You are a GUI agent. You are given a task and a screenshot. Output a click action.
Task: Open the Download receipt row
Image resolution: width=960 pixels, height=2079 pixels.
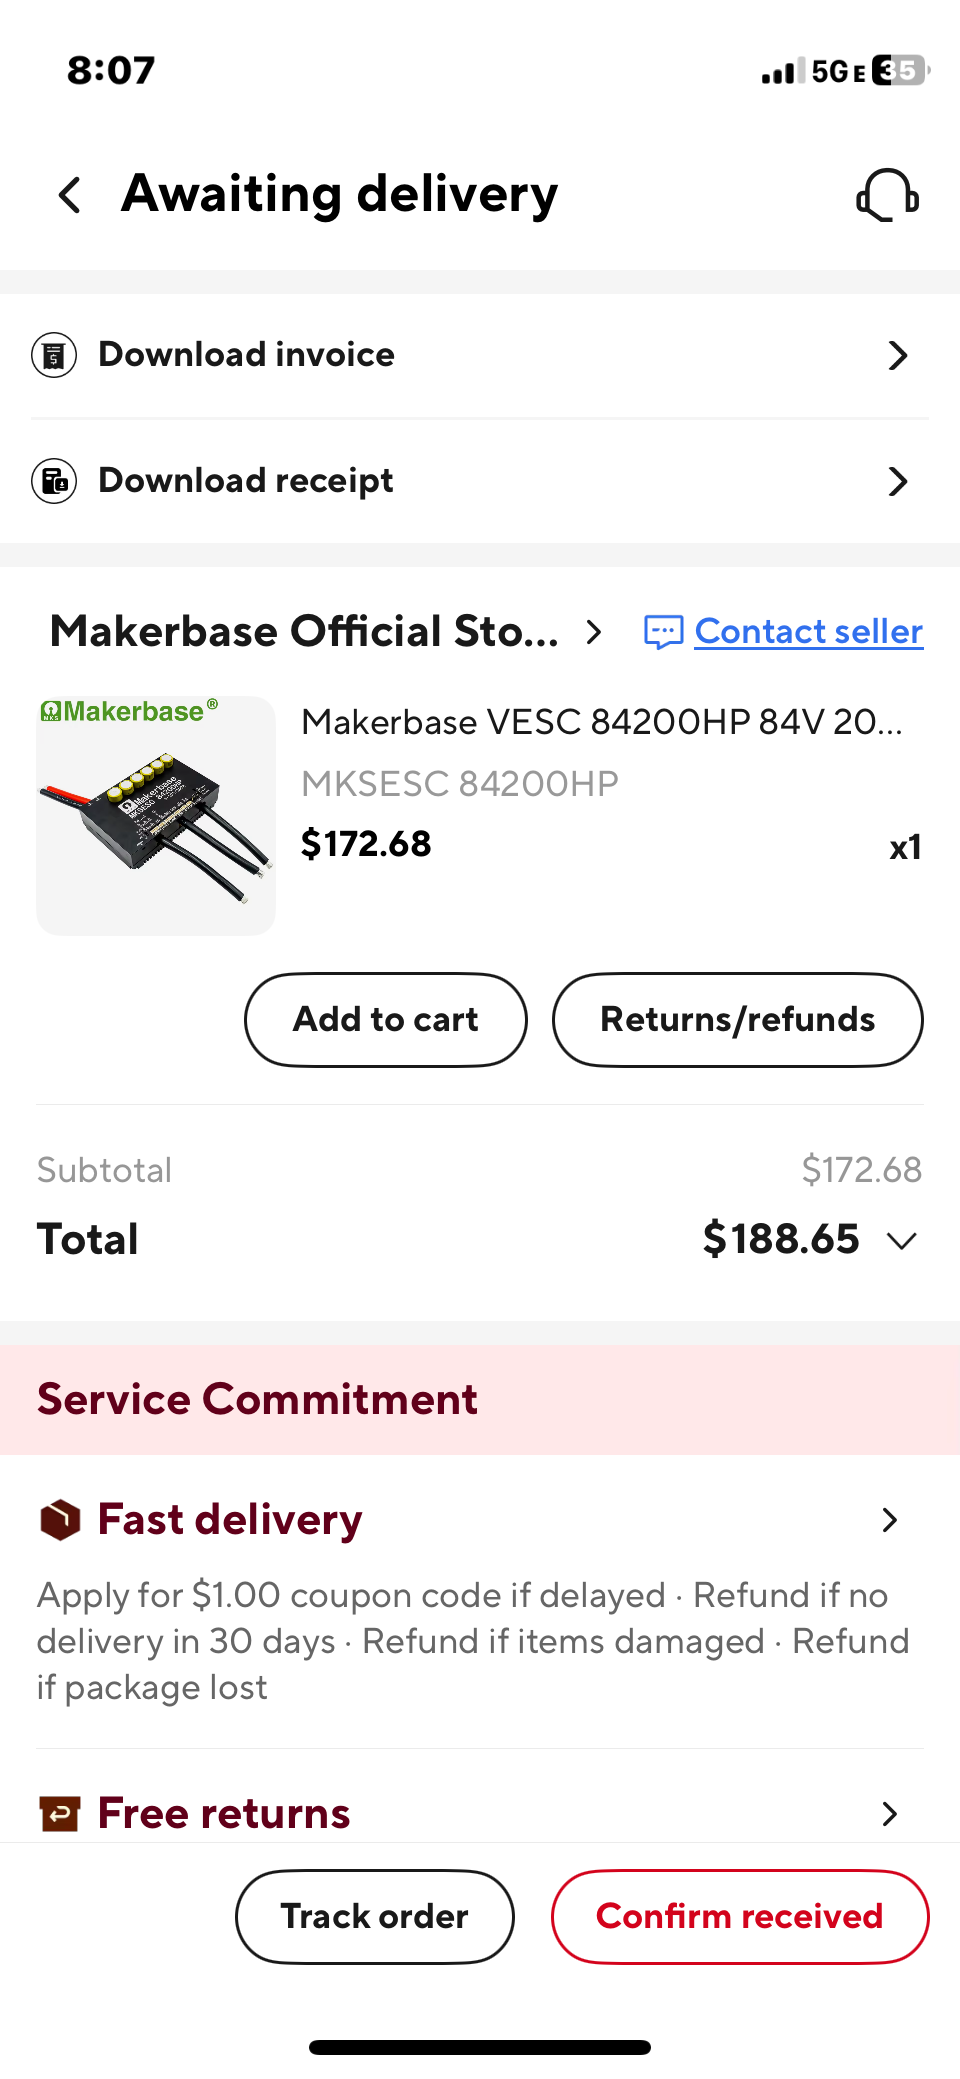point(480,481)
